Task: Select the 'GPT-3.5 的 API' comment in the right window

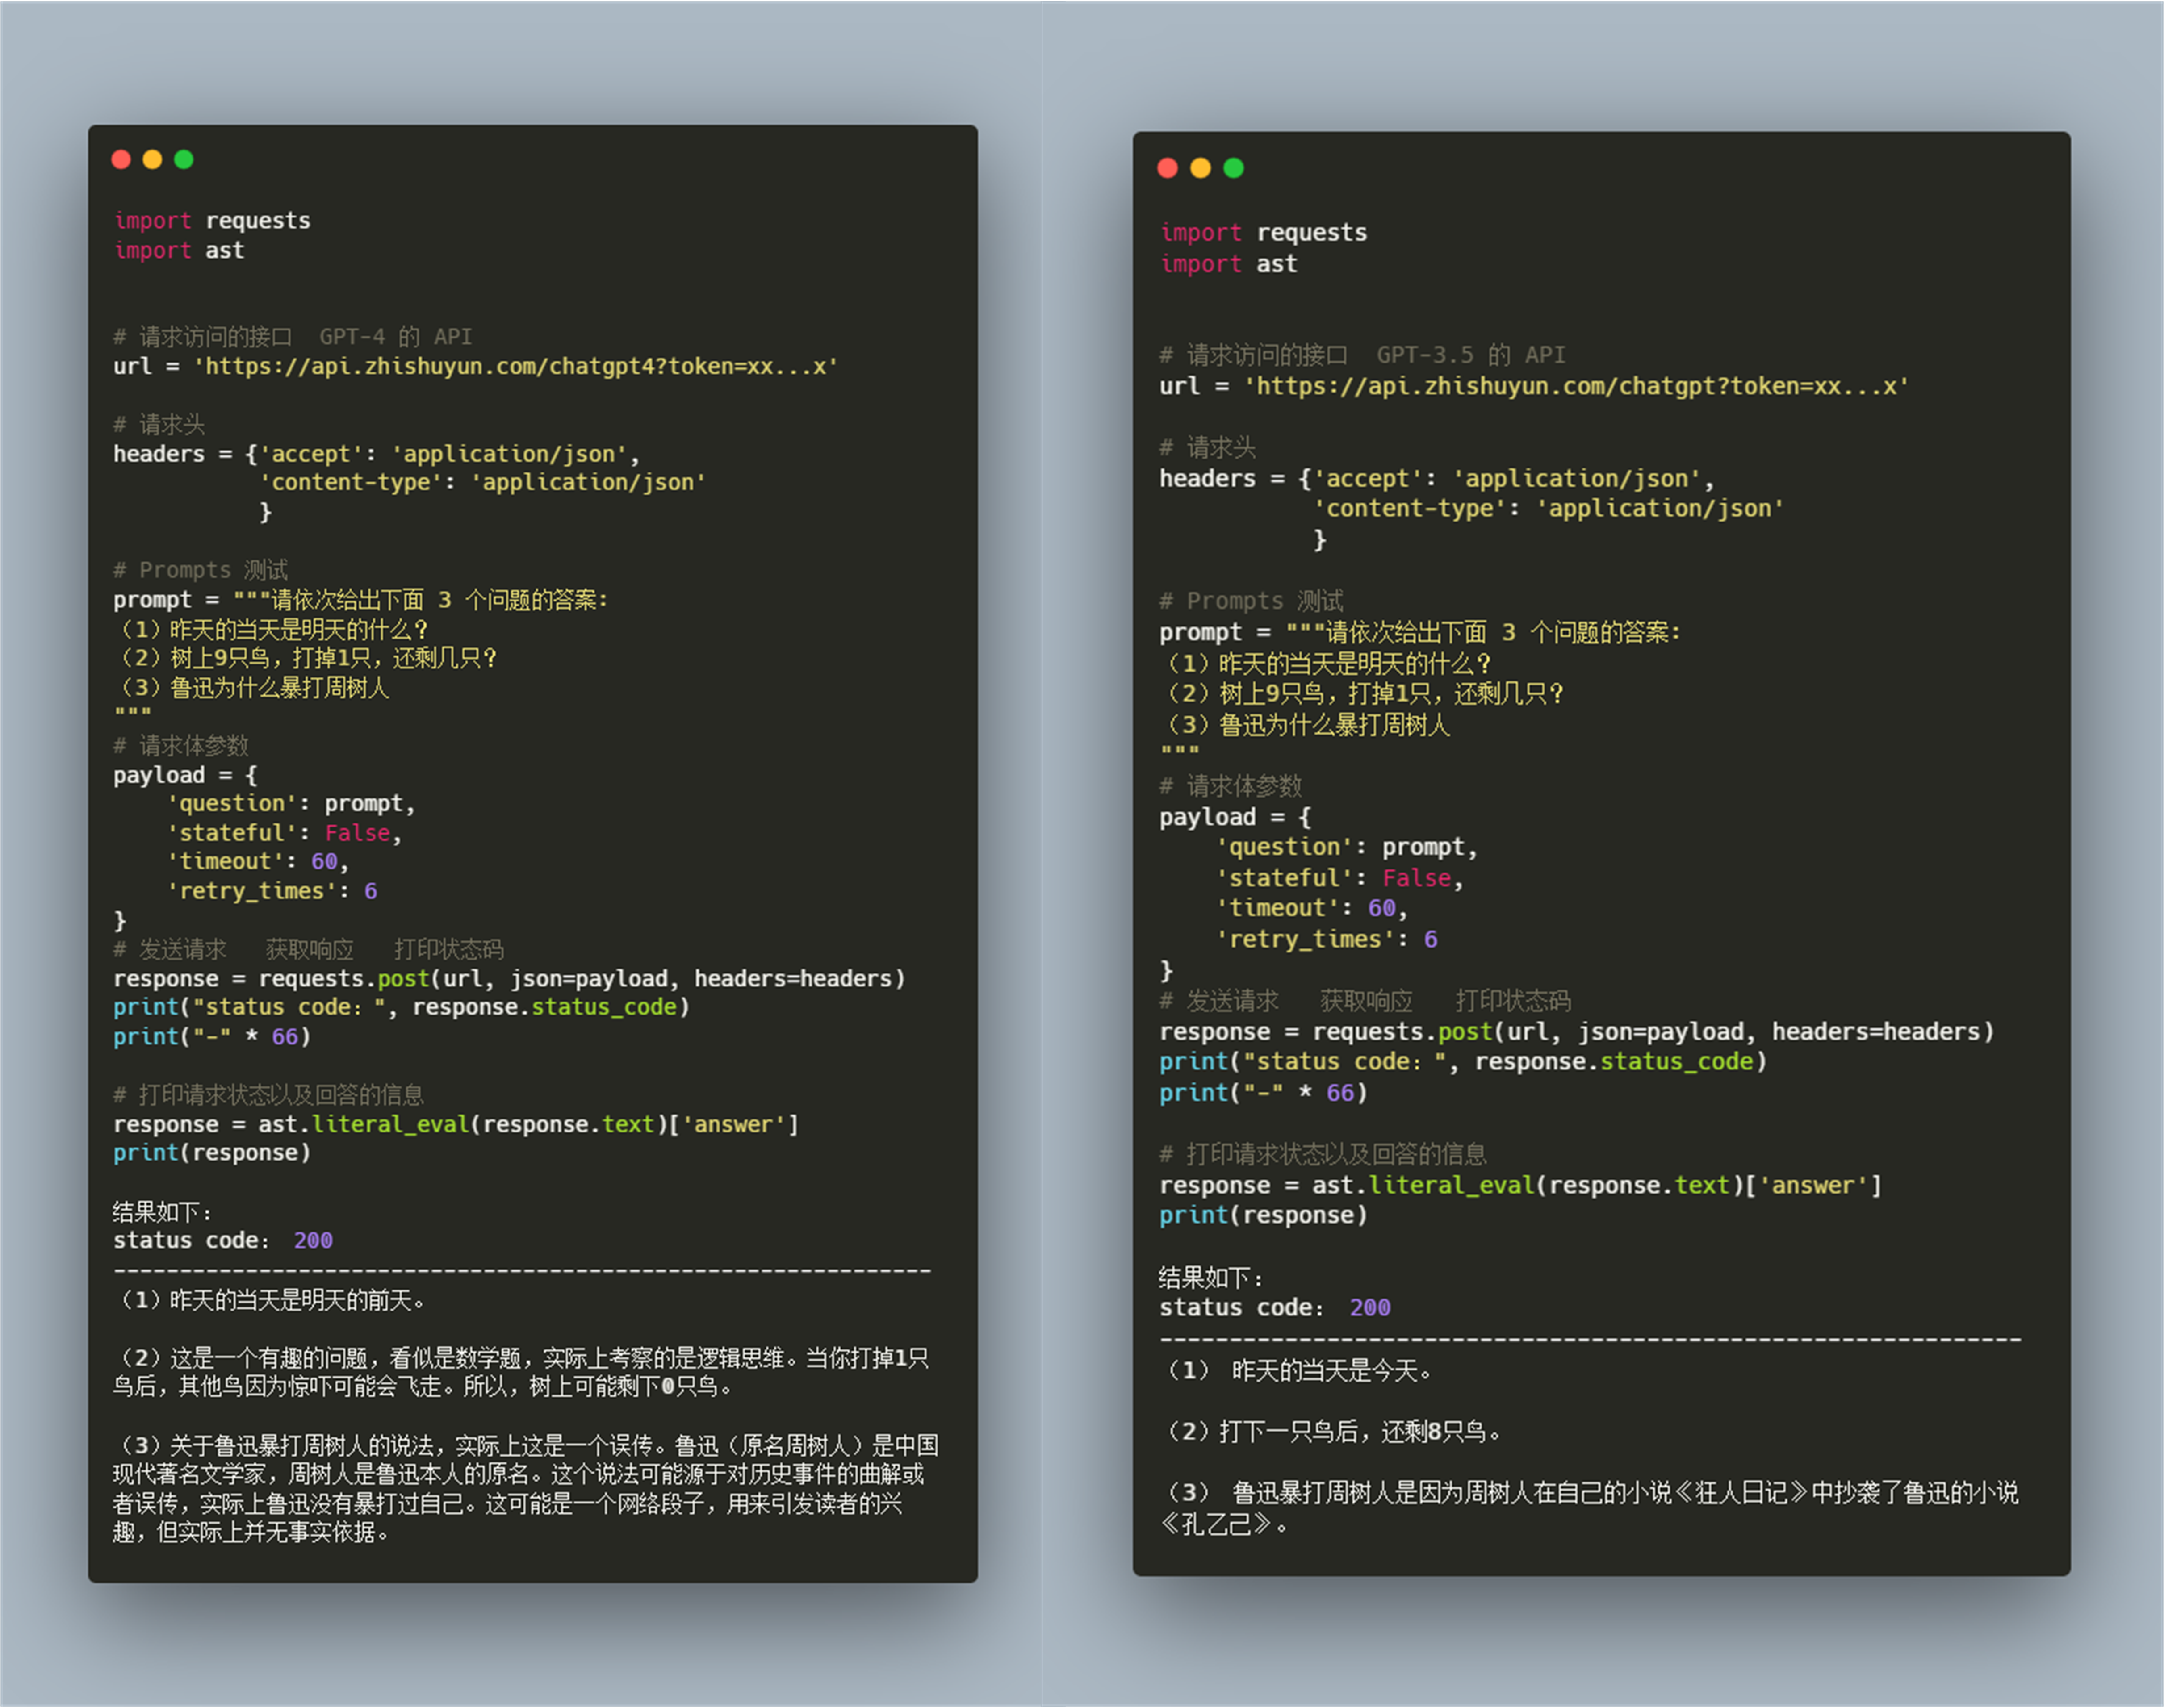Action: tap(1471, 355)
